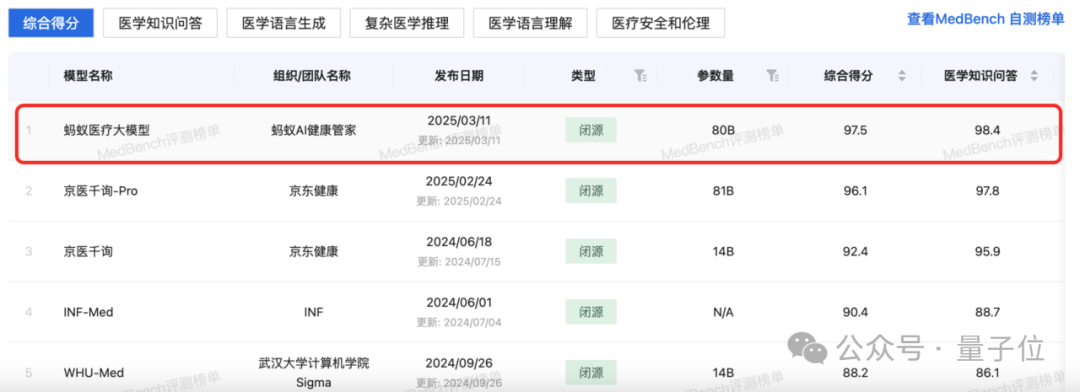Select the 医疗安全和伦理 tab
The height and width of the screenshot is (392, 1080).
pos(661,23)
